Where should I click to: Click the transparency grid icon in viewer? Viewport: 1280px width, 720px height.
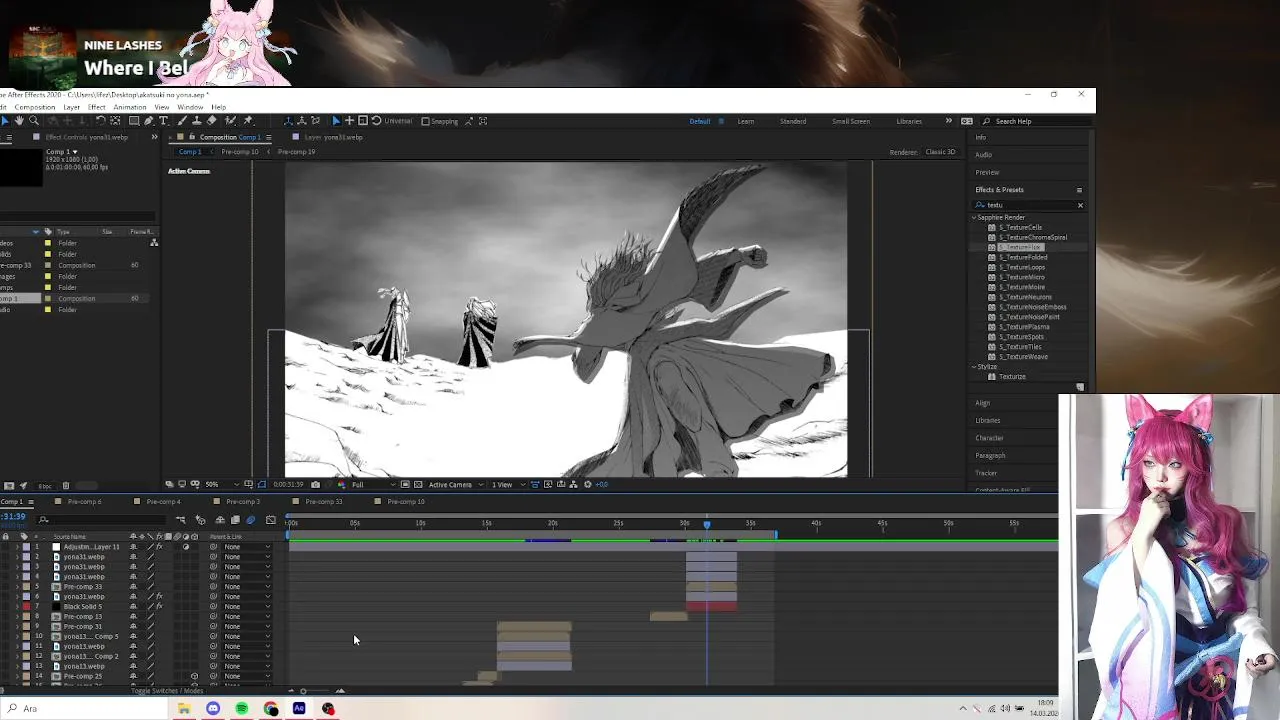(418, 485)
